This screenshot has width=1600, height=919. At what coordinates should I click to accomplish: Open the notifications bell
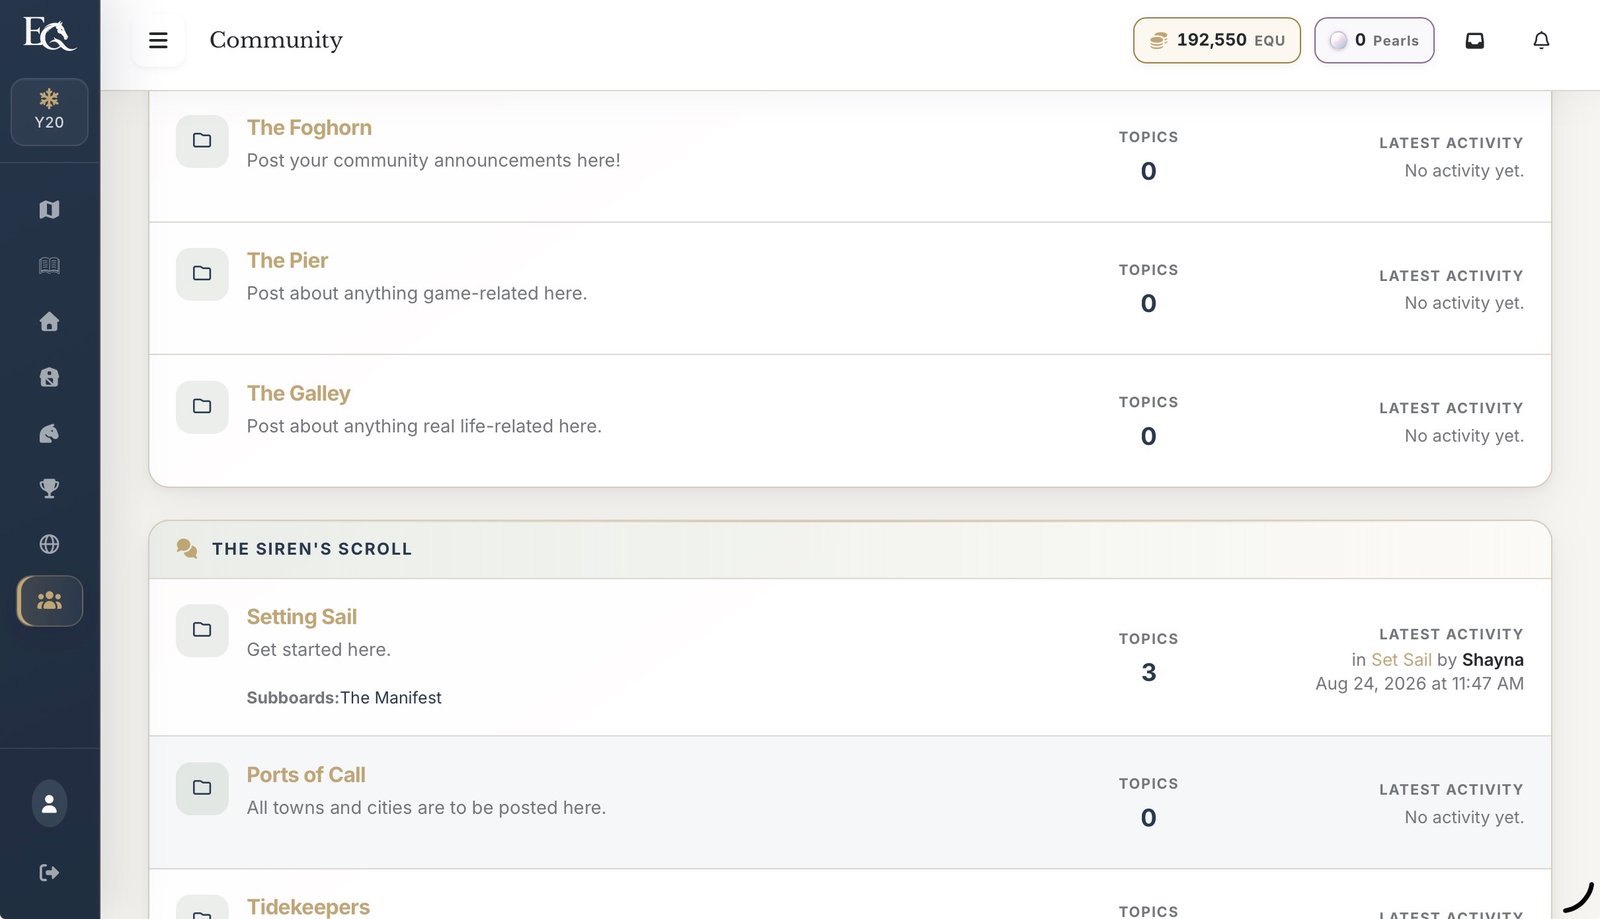pyautogui.click(x=1541, y=40)
